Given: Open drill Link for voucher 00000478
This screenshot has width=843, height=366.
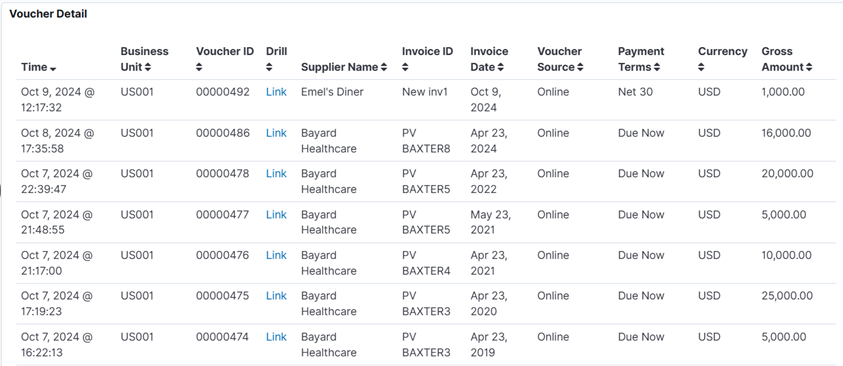Looking at the screenshot, I should tap(276, 174).
